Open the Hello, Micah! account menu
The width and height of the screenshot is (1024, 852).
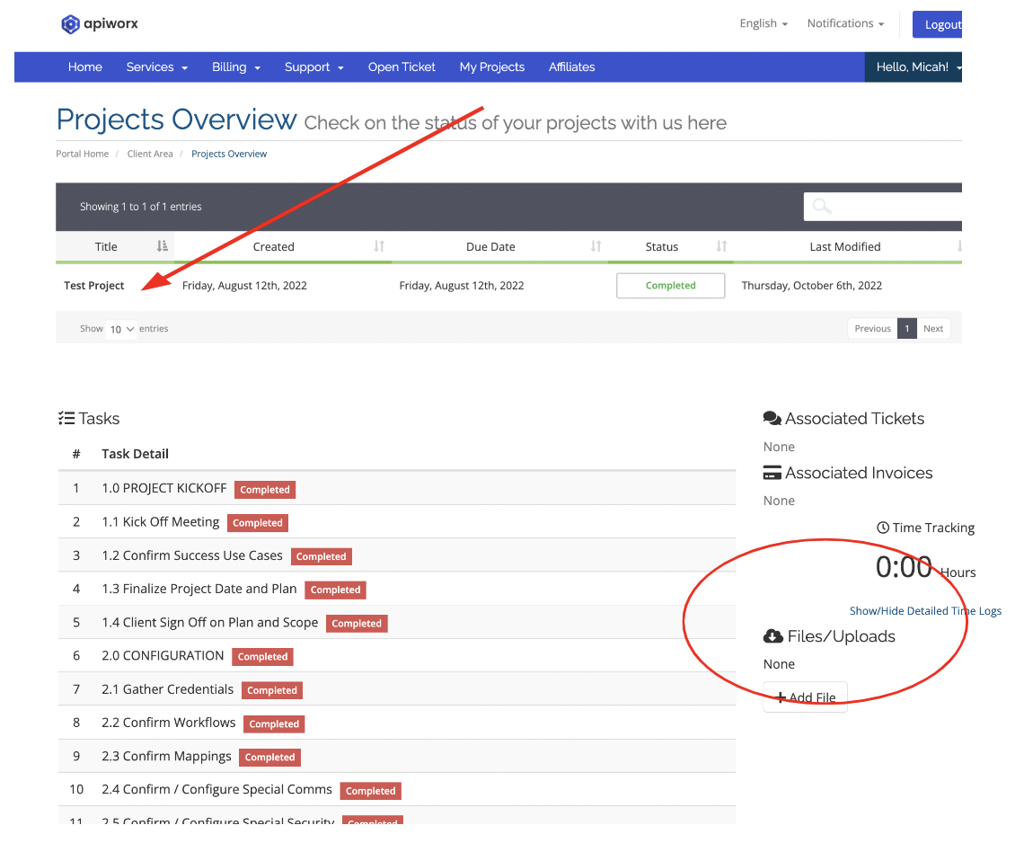tap(913, 67)
